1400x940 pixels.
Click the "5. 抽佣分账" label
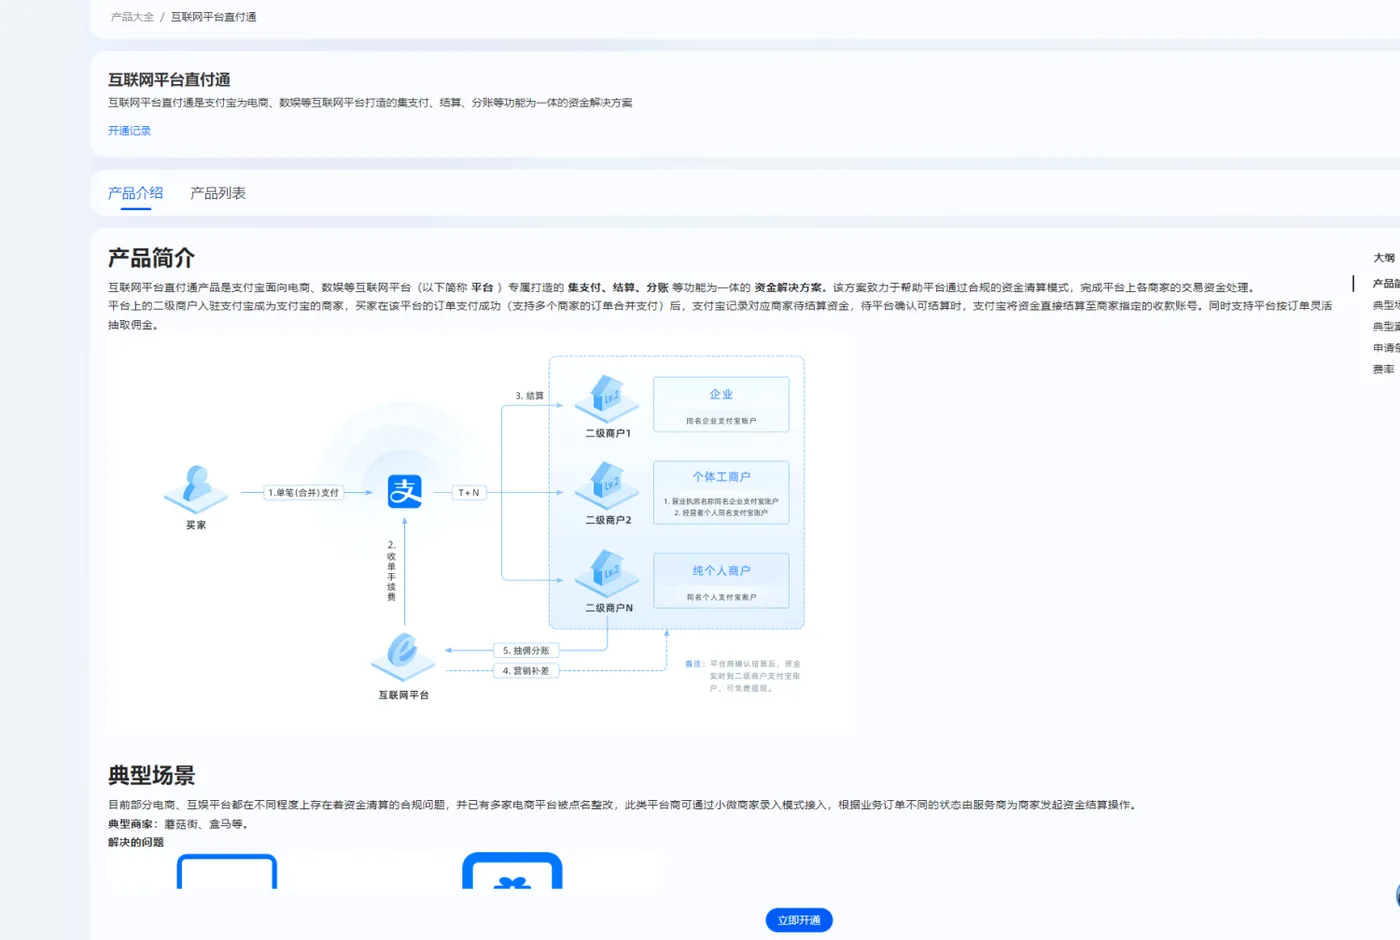tap(526, 650)
